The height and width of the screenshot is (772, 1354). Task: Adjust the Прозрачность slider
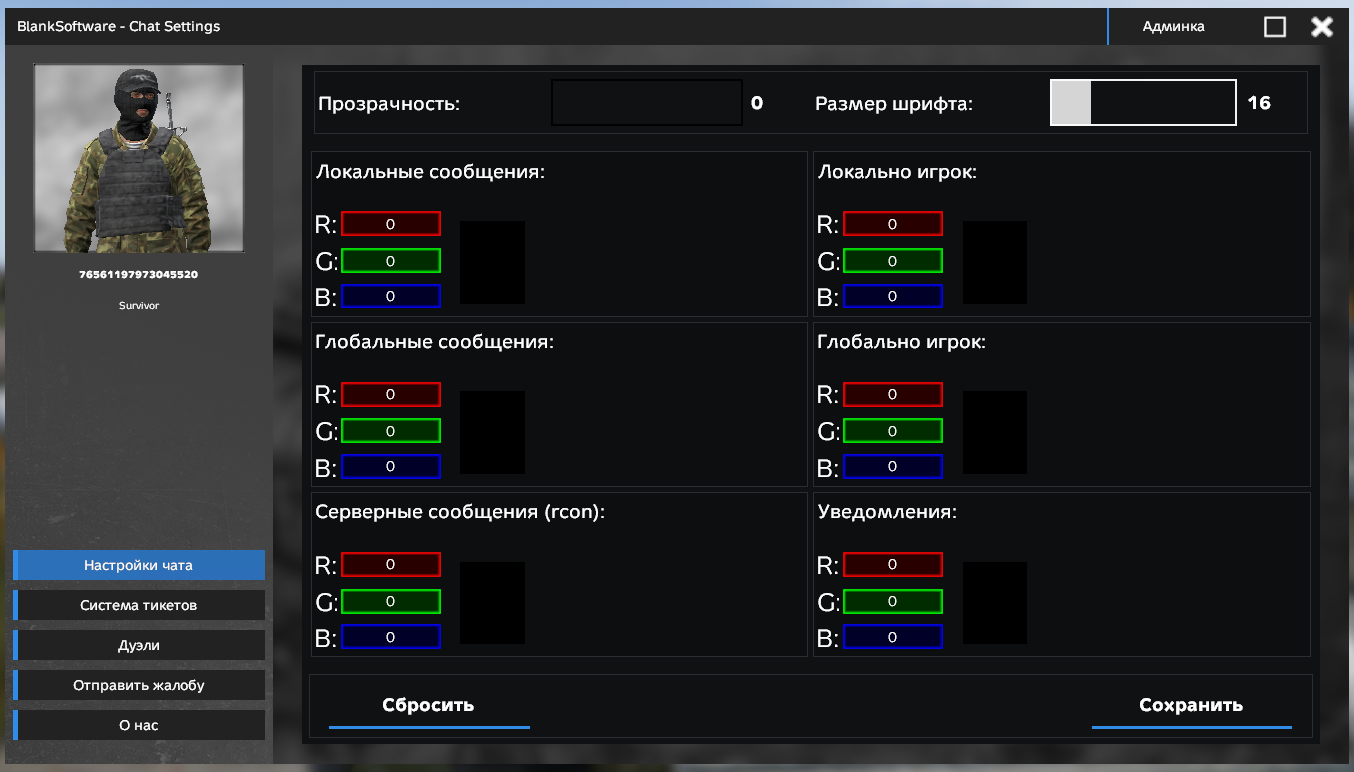coord(647,103)
